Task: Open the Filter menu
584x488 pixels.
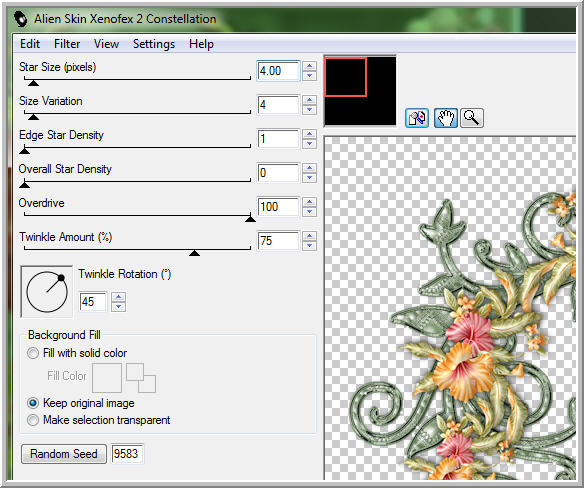Action: coord(67,44)
